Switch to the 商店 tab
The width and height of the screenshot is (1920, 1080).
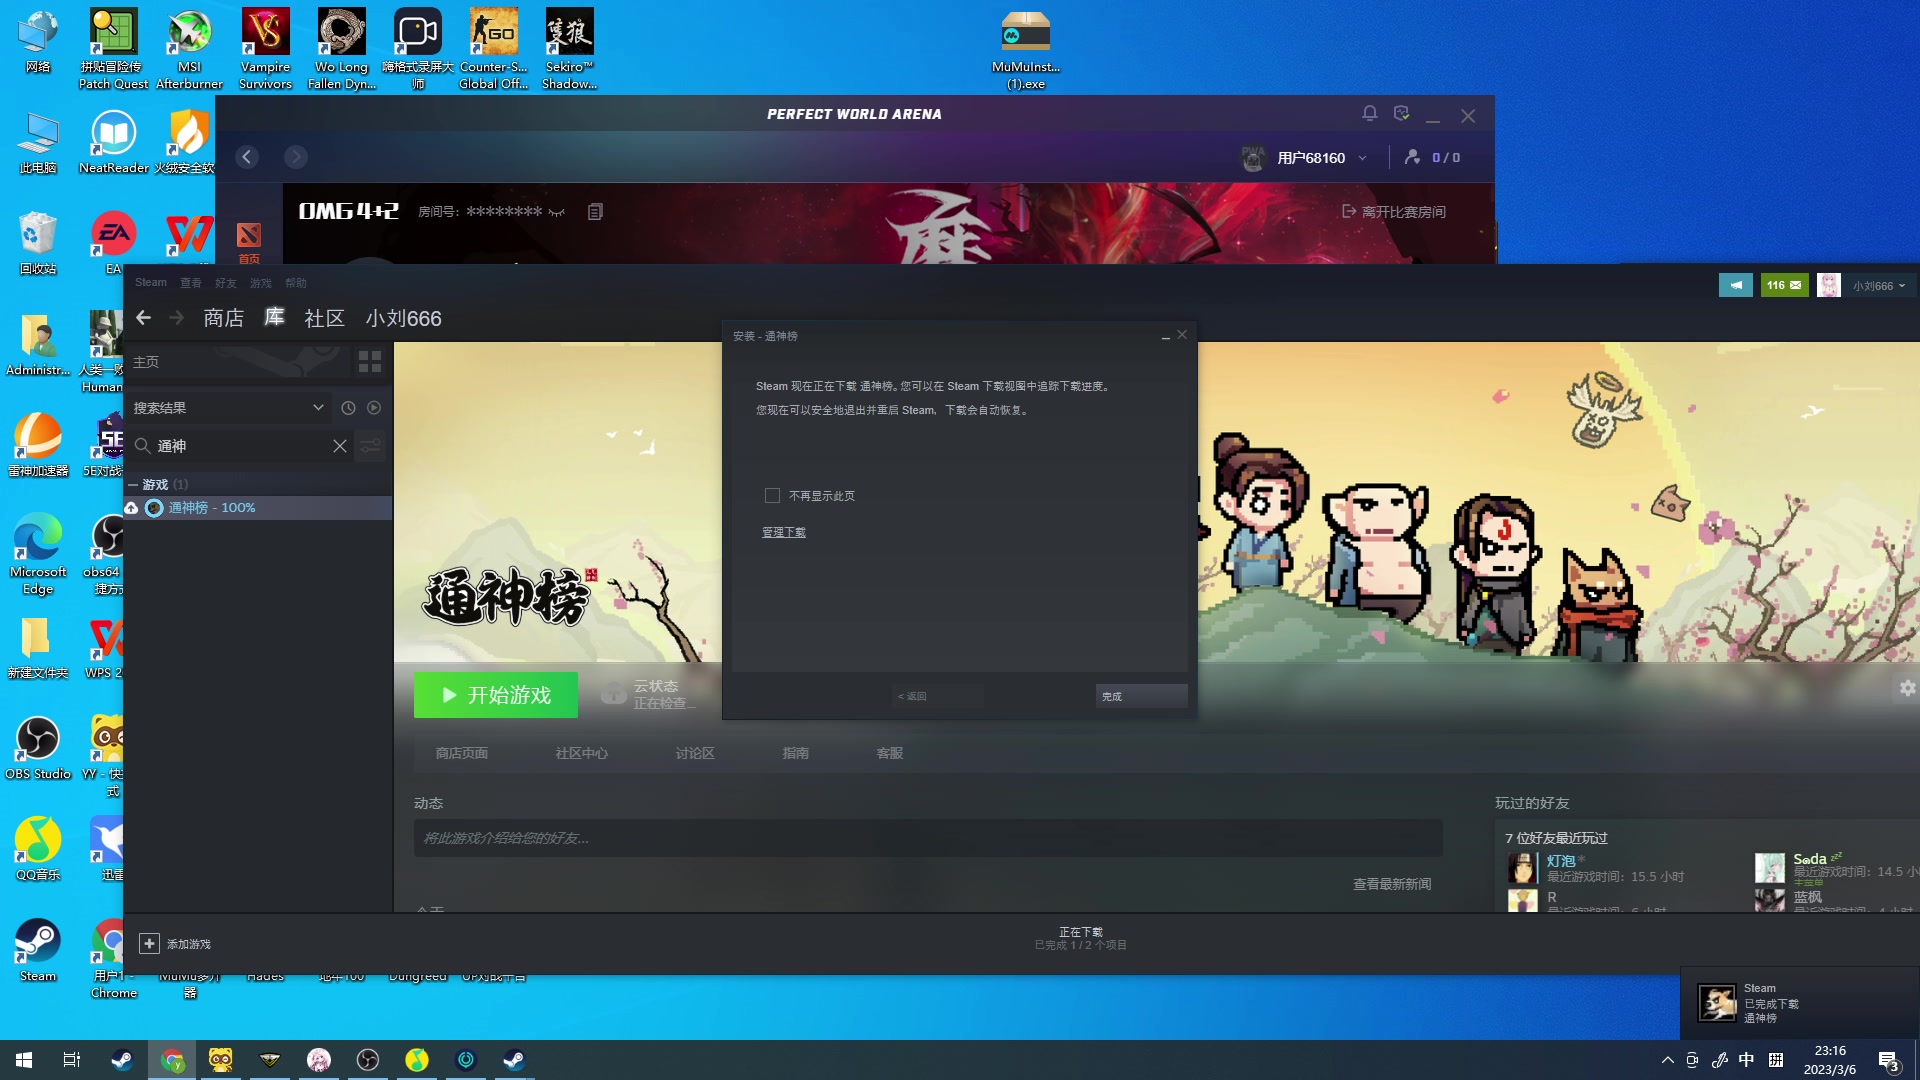click(223, 318)
